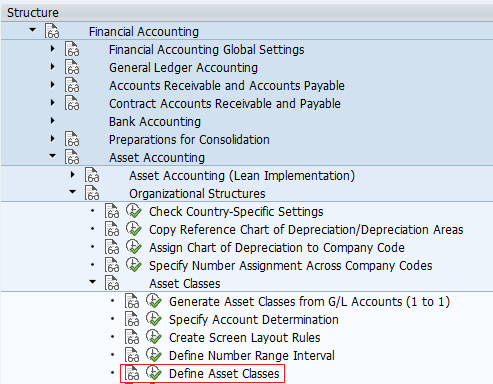Viewport: 493px width, 384px height.
Task: Click Check Country-Specific Settings text
Action: pyautogui.click(x=236, y=212)
